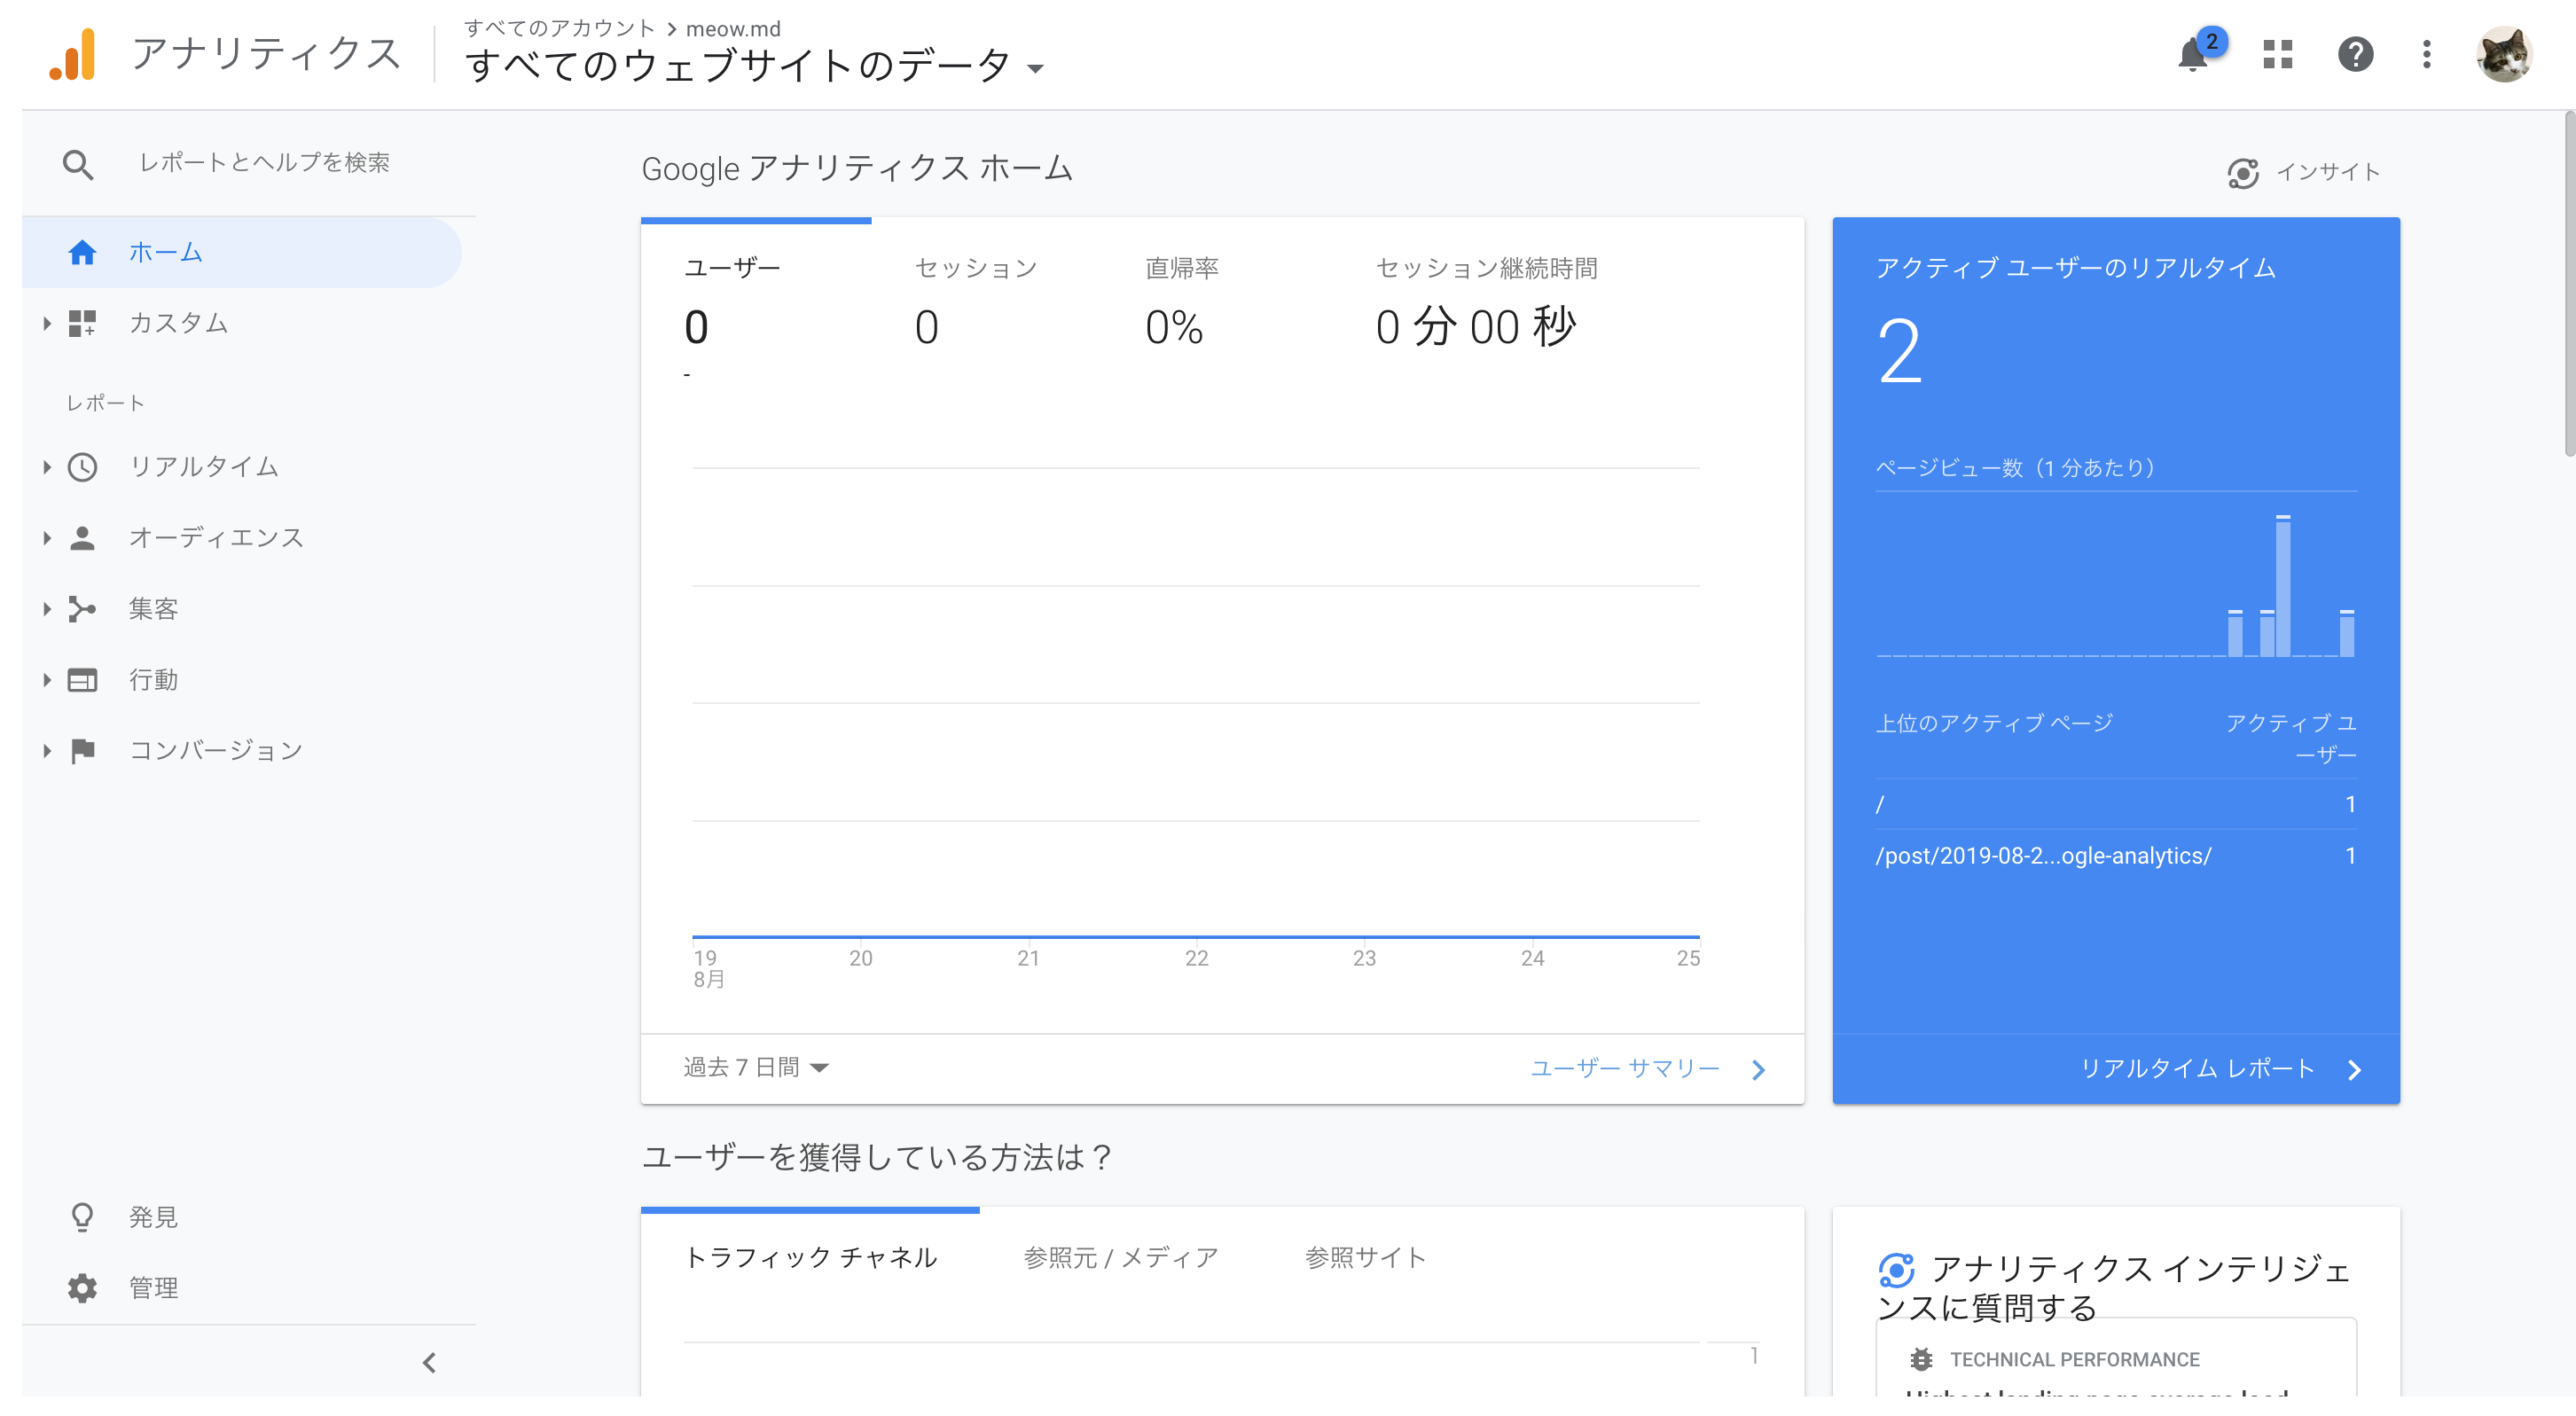Image resolution: width=2576 pixels, height=1416 pixels.
Task: Click the TECHNICAL PERFORMANCE card
Action: pos(2116,1358)
